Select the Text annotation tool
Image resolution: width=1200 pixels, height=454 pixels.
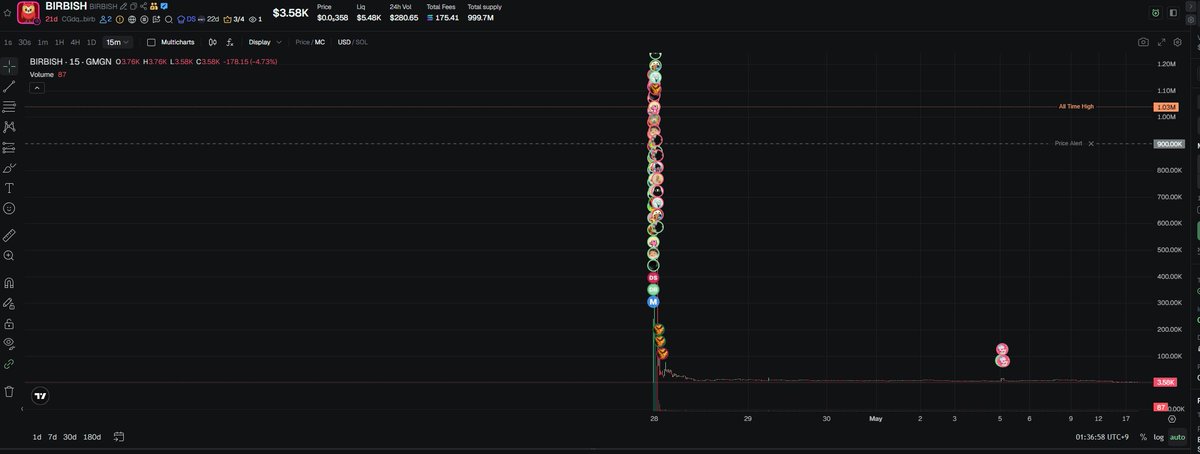coord(9,188)
